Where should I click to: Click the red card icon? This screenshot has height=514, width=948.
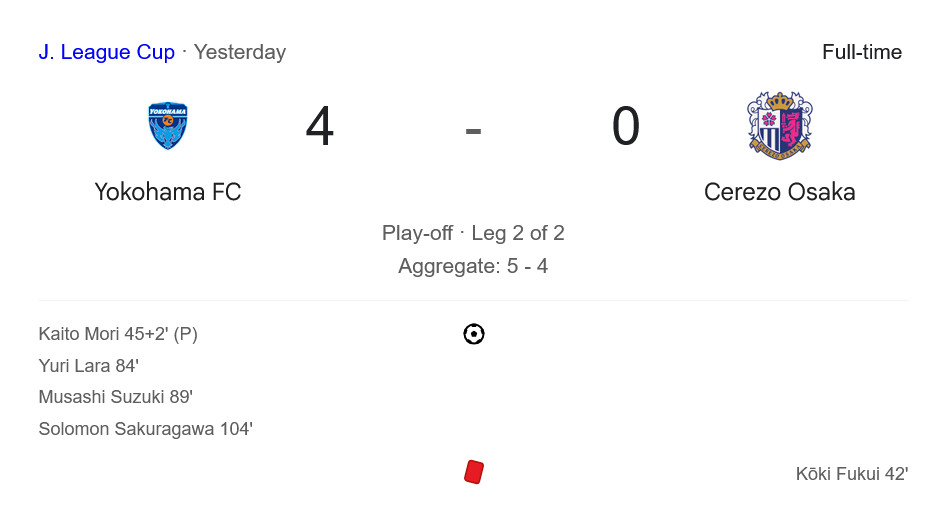474,472
